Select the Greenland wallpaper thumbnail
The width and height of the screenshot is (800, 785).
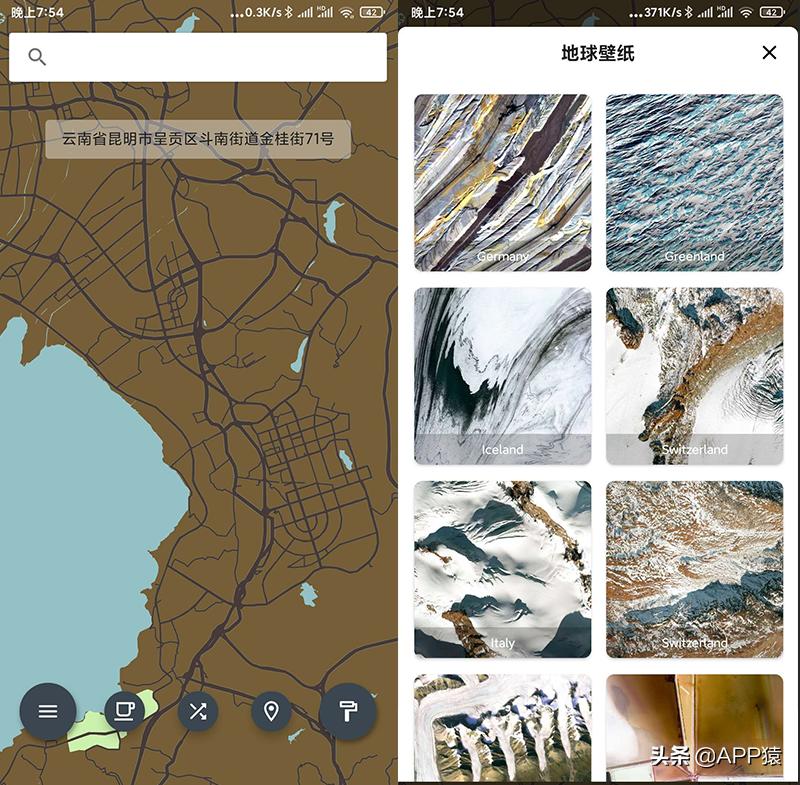tap(694, 183)
